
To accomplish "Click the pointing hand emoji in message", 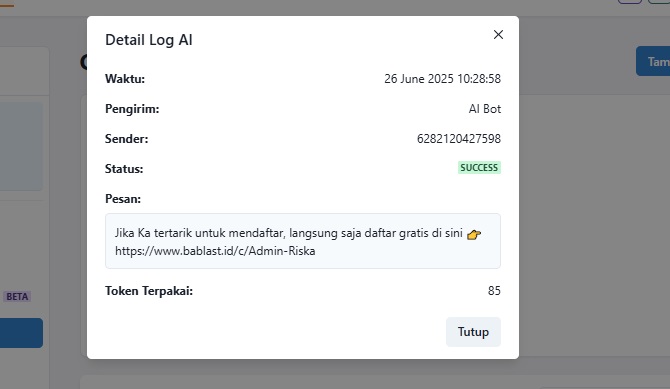I will coord(474,235).
